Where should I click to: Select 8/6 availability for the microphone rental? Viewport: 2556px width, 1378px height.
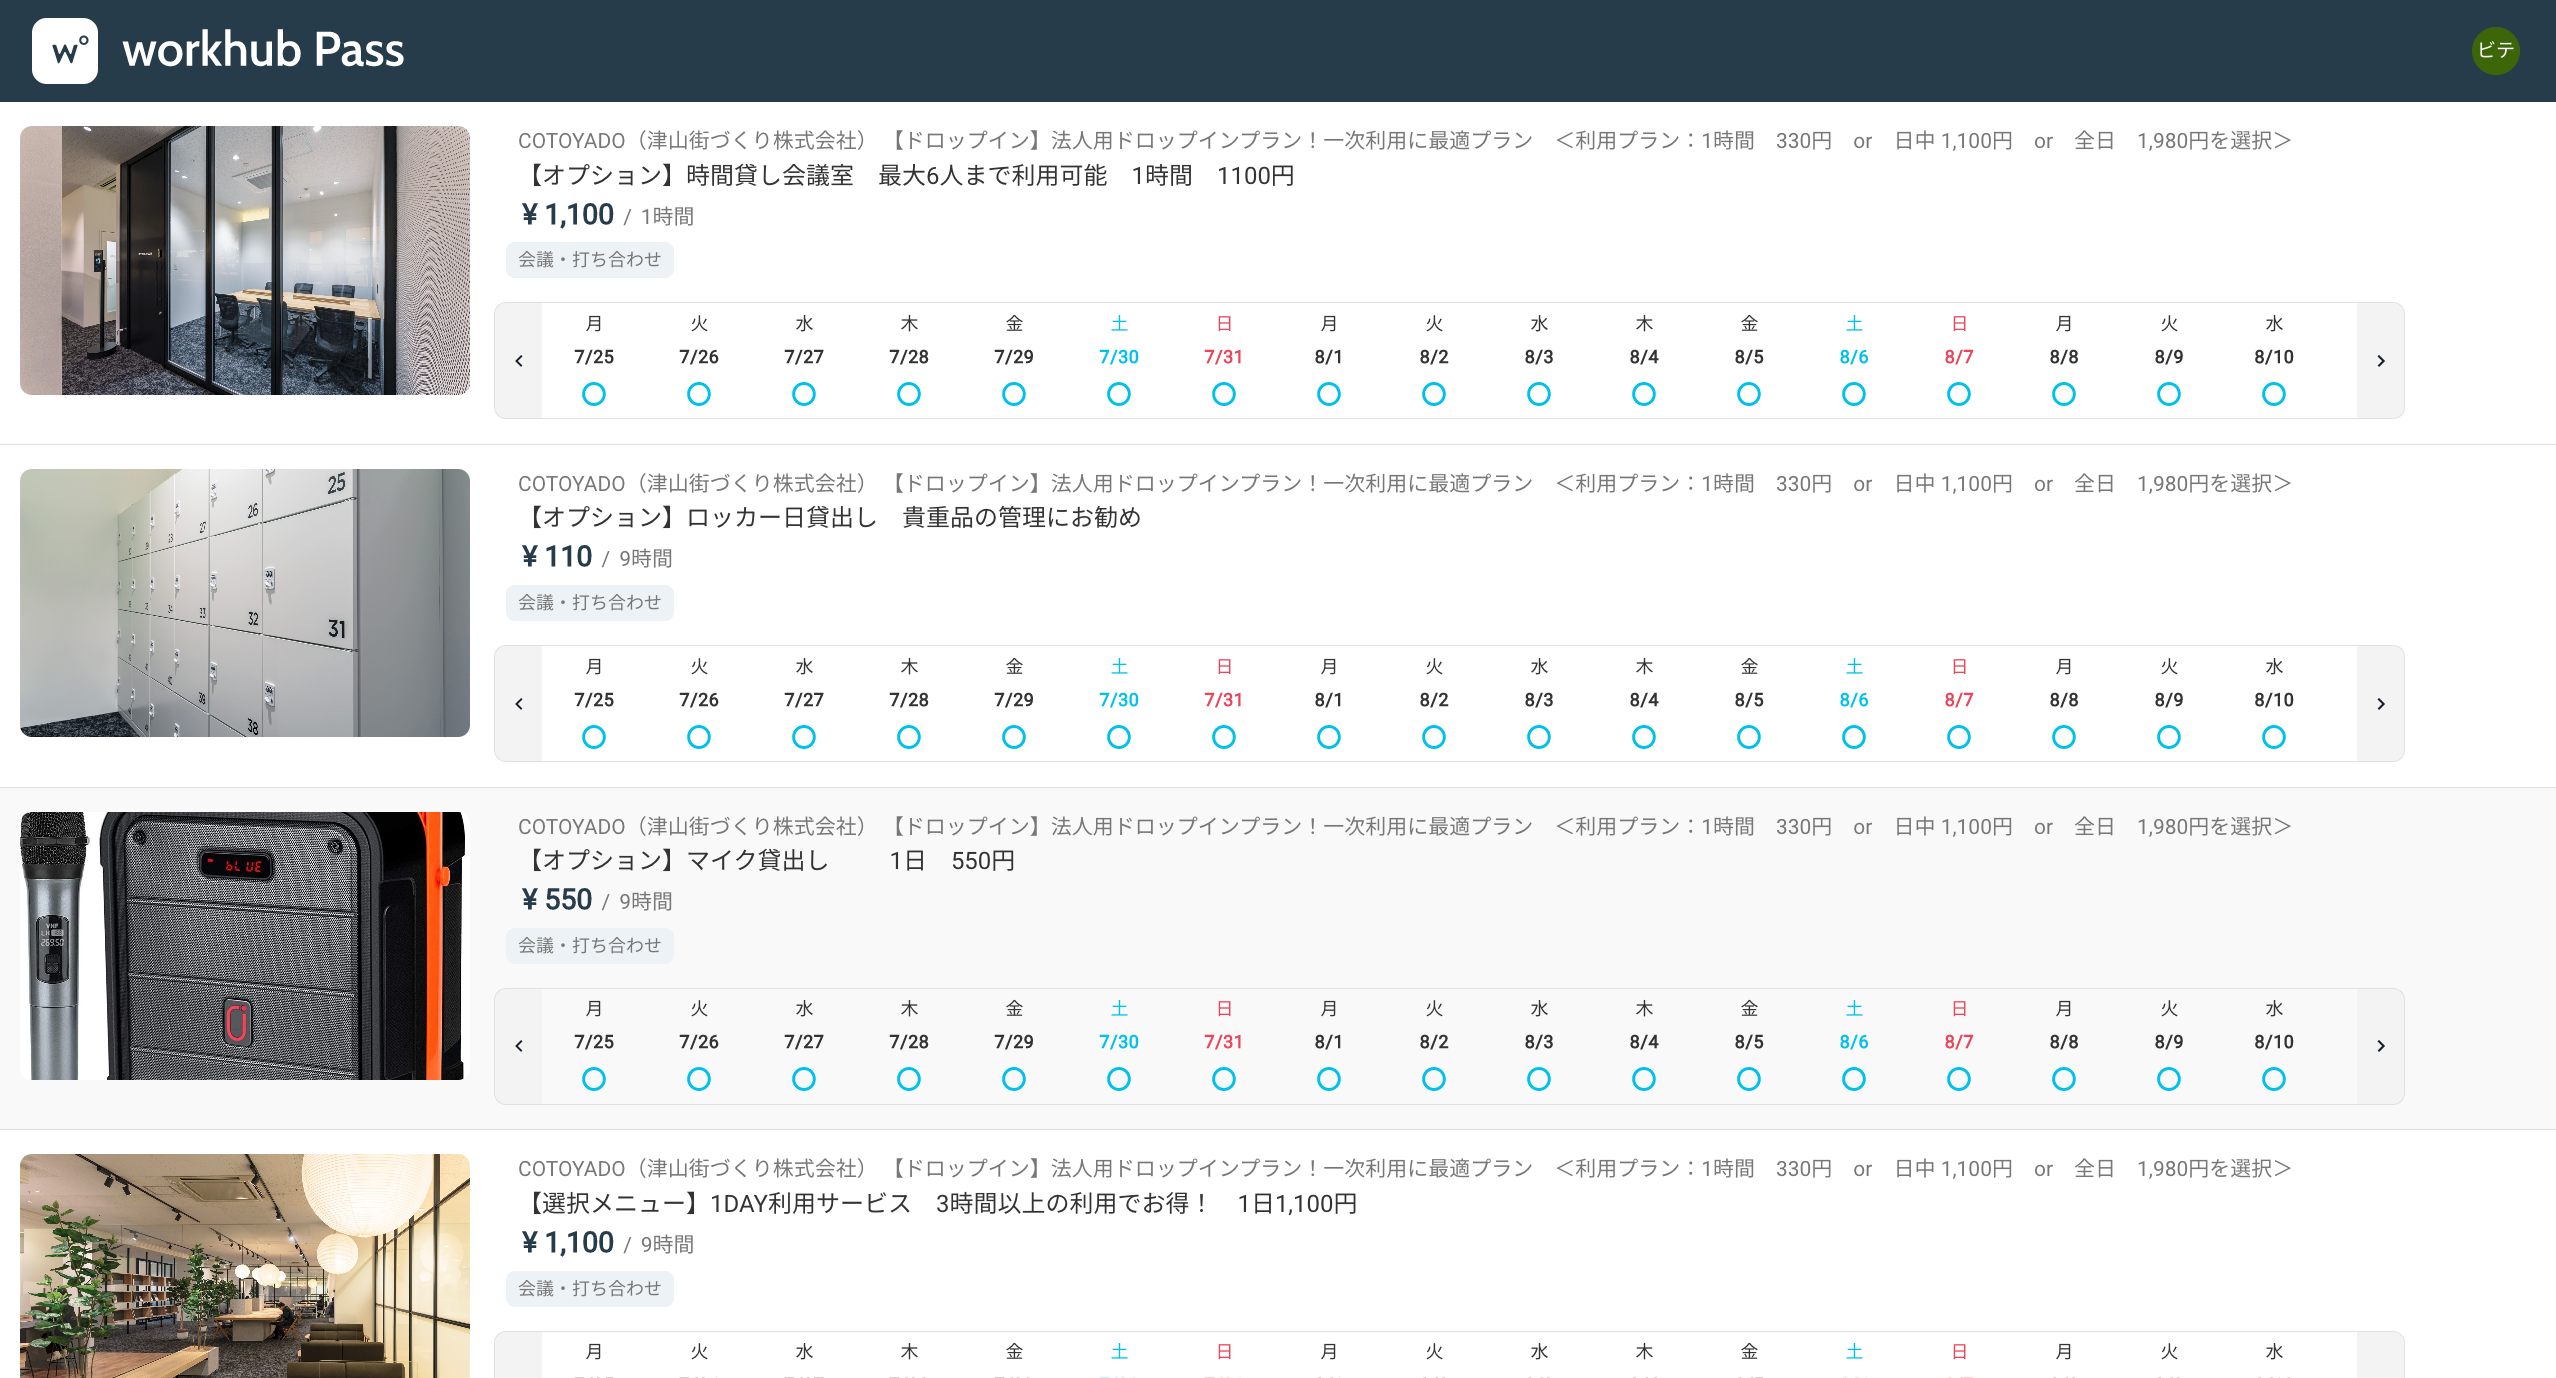(x=1852, y=1080)
